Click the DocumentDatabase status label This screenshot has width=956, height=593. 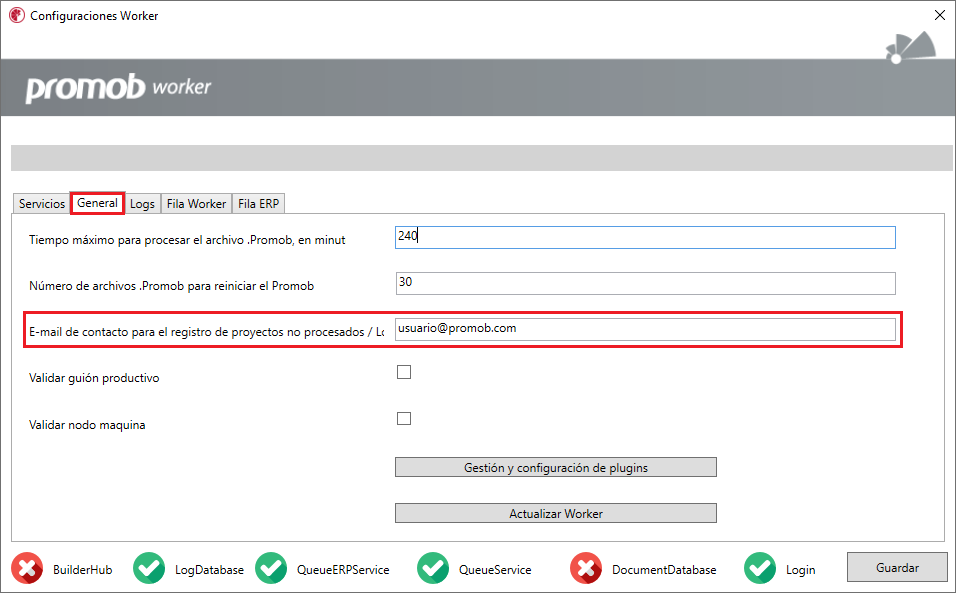[664, 570]
